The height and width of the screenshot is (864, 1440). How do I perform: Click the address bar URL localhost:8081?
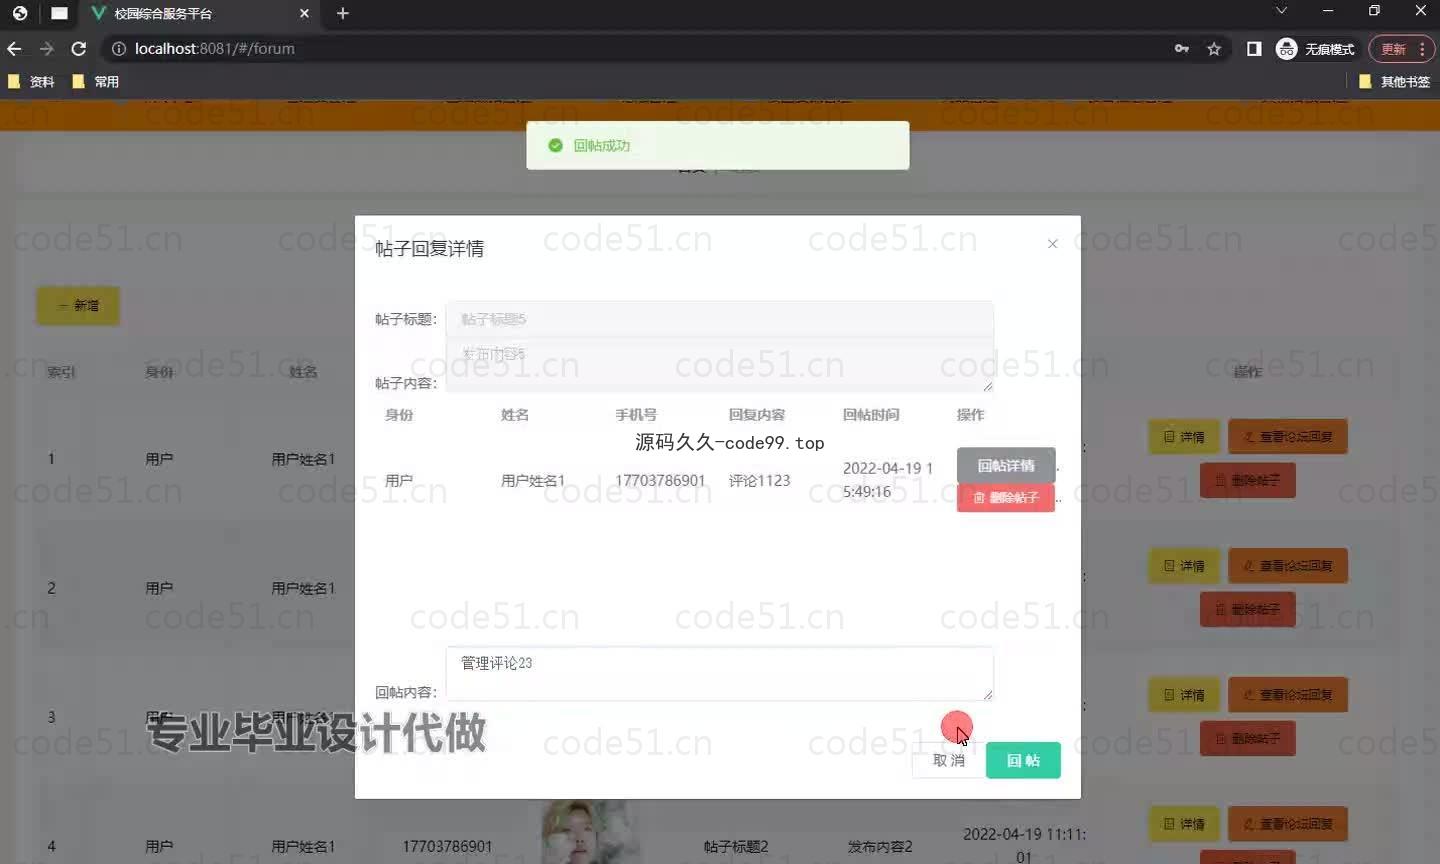[x=214, y=48]
